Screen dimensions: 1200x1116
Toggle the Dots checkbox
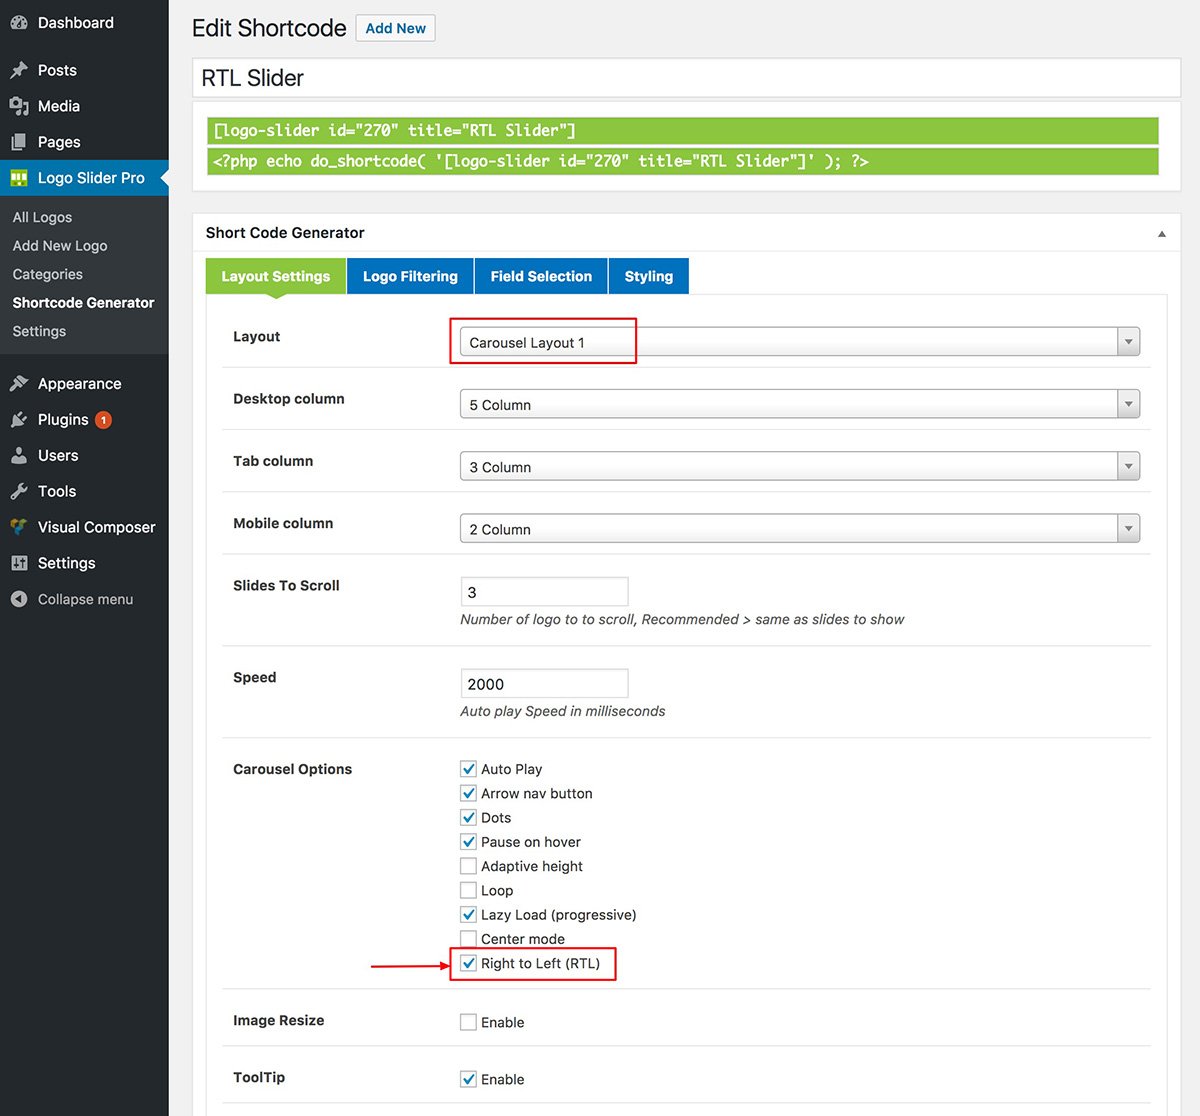click(468, 817)
